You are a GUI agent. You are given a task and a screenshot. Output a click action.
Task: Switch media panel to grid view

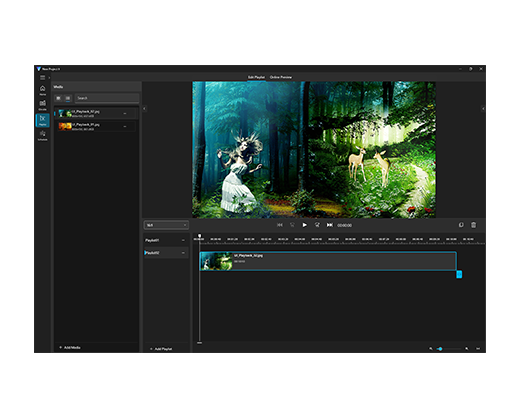58,98
